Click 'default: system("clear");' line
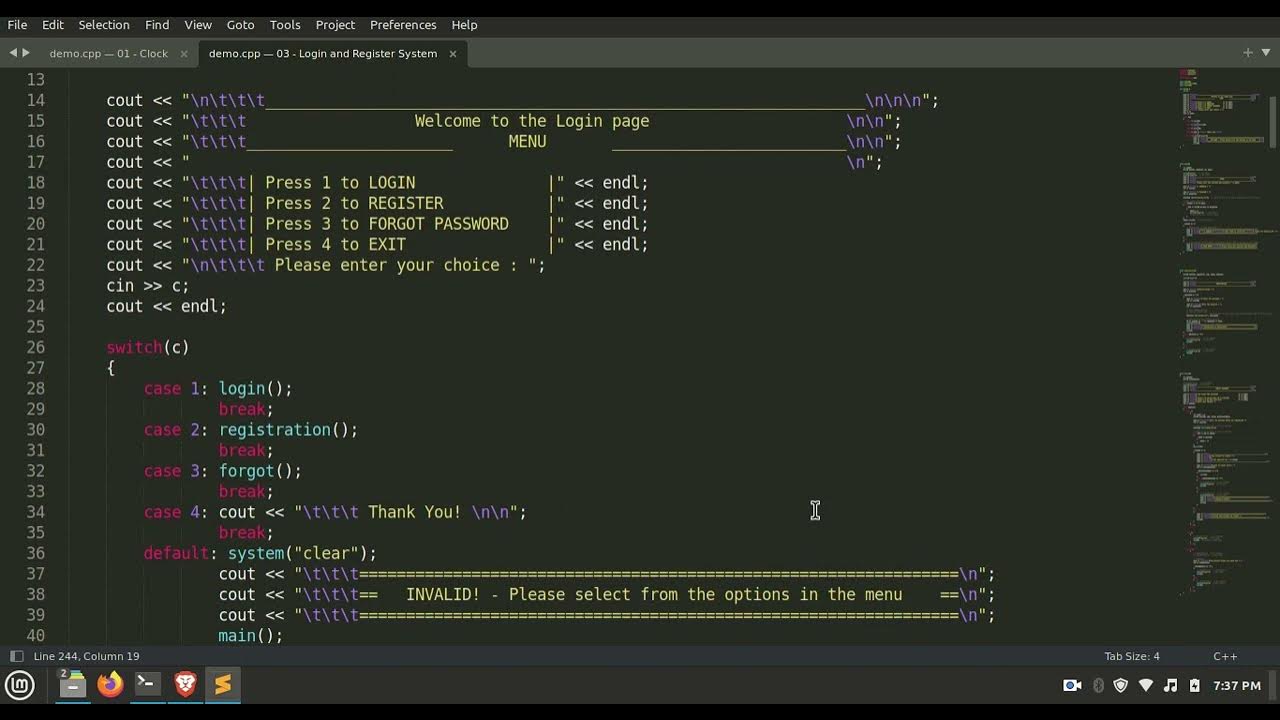Screen dimensions: 1280x720 tap(260, 553)
